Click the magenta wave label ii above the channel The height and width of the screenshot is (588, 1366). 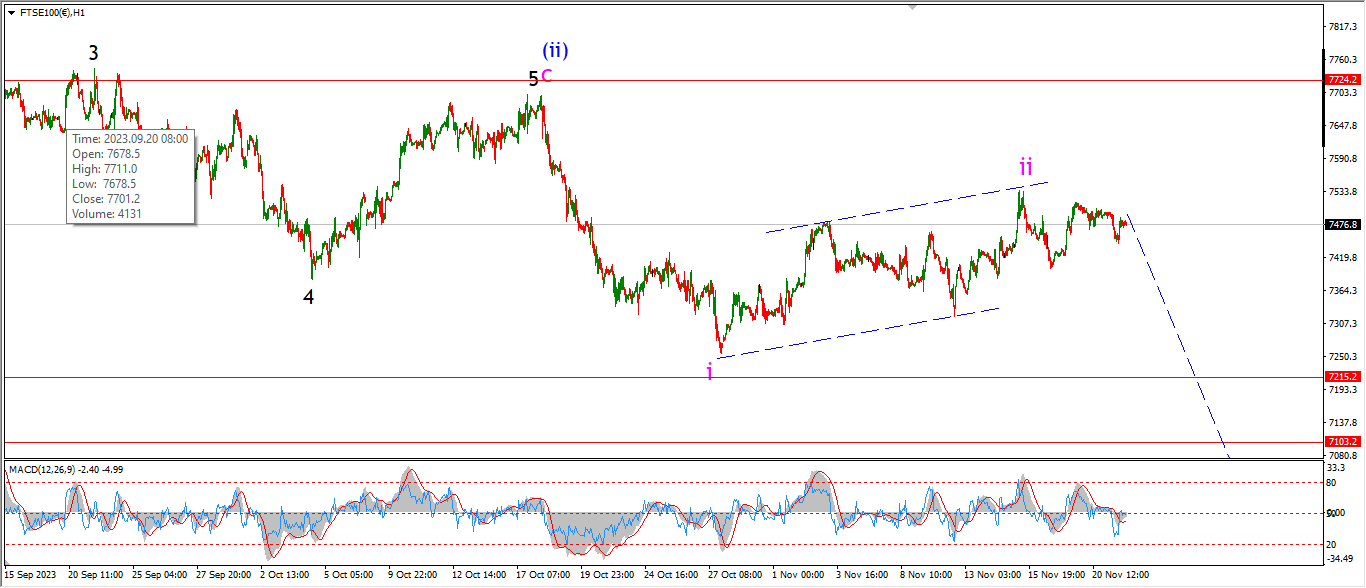pyautogui.click(x=1025, y=165)
